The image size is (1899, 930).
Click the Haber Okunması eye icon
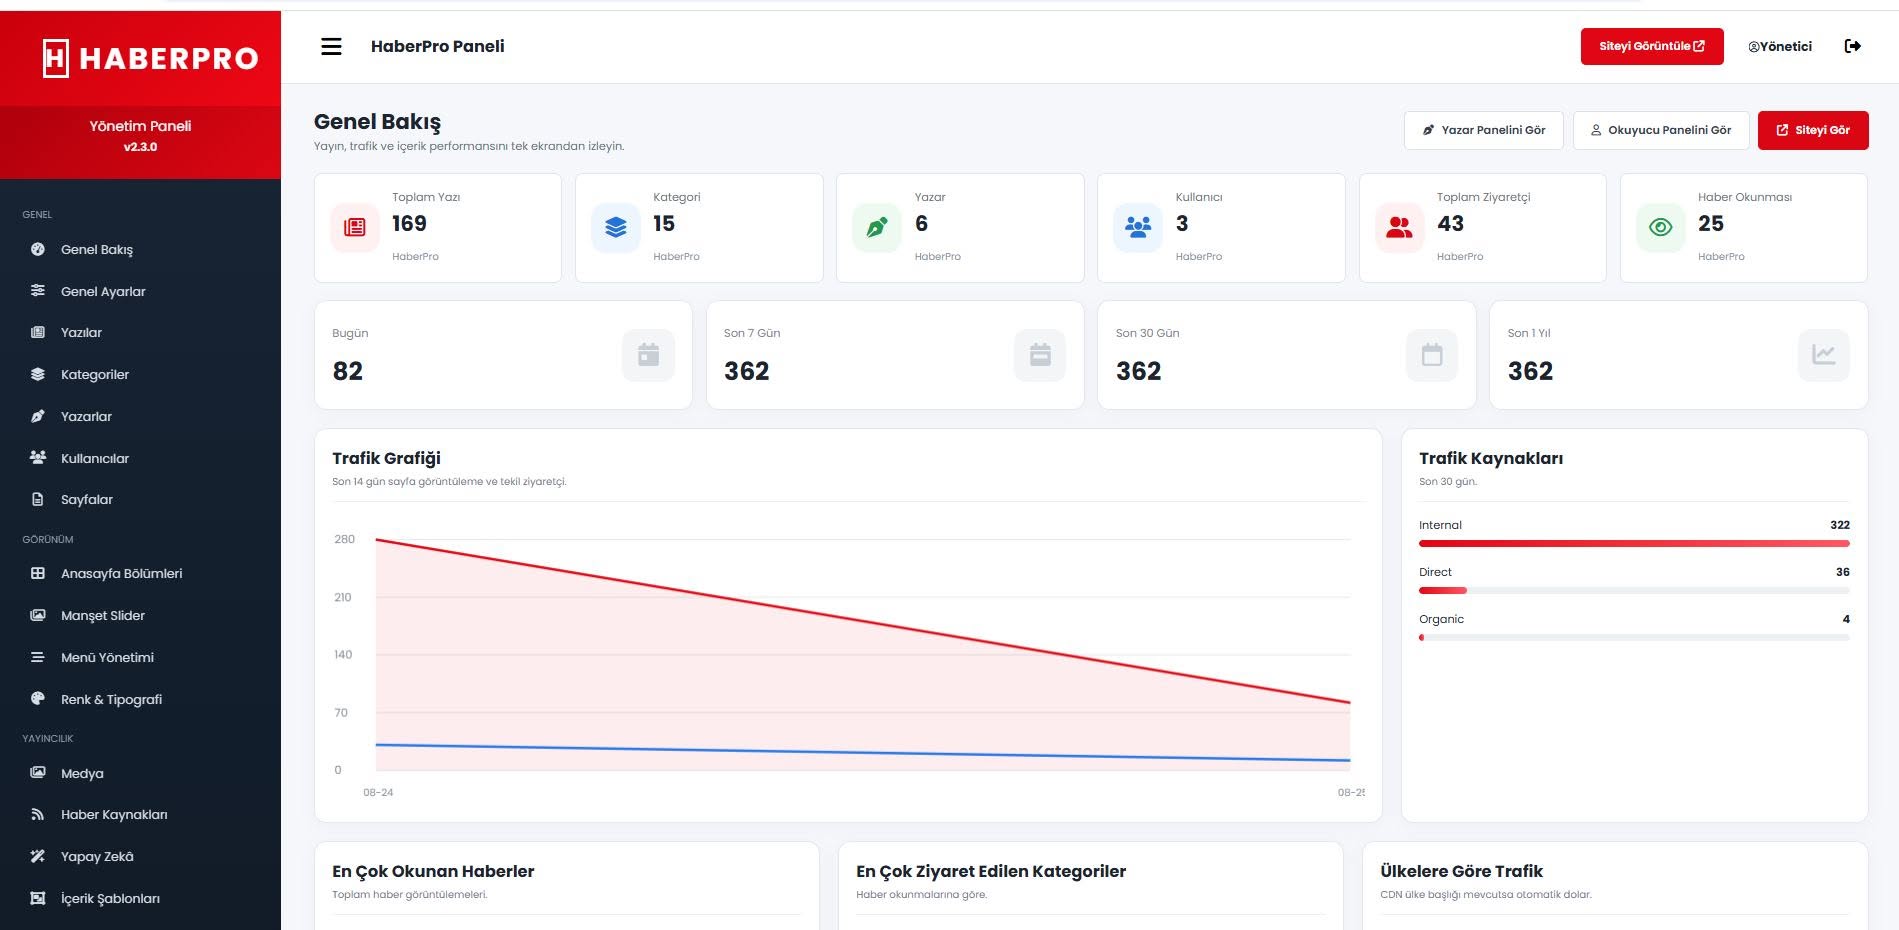point(1660,227)
